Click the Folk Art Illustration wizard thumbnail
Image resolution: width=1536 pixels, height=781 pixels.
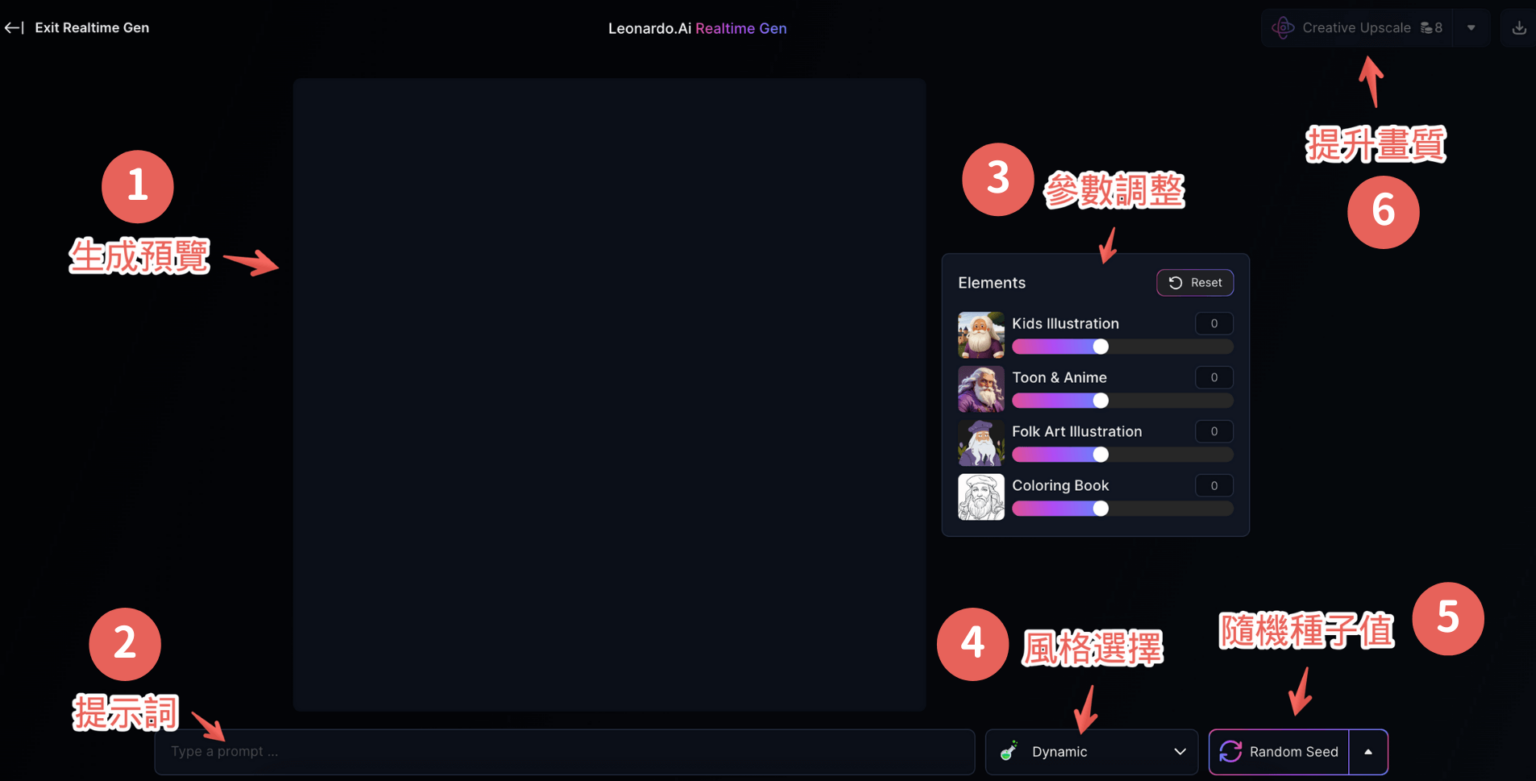981,443
